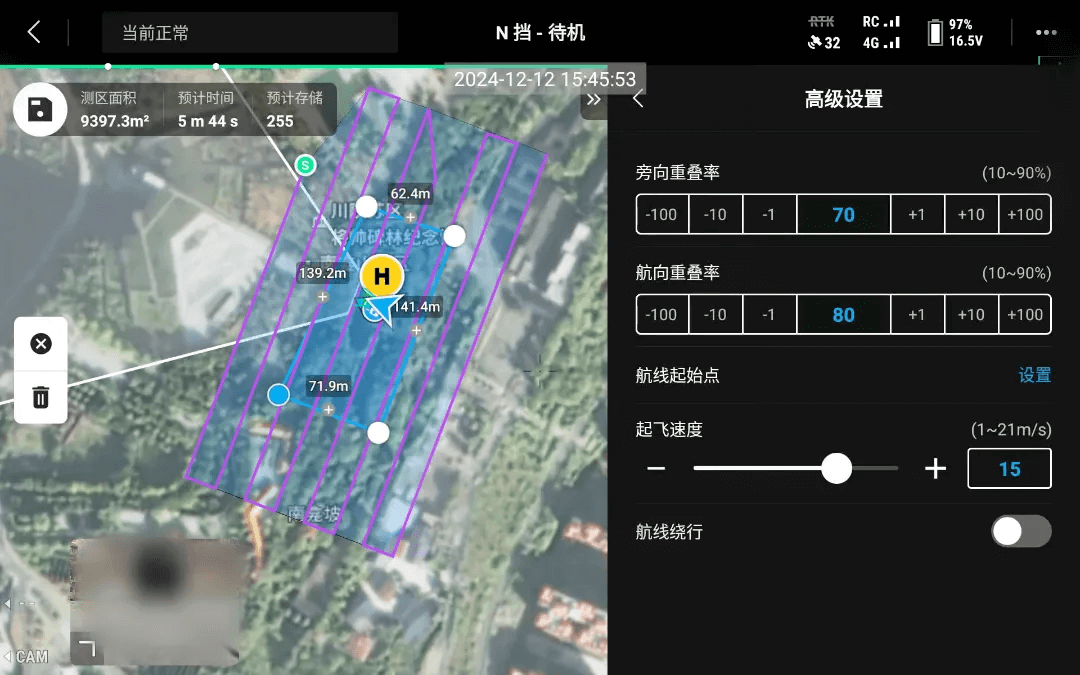This screenshot has height=675, width=1080.
Task: Click the circular X clear icon
Action: 41,344
